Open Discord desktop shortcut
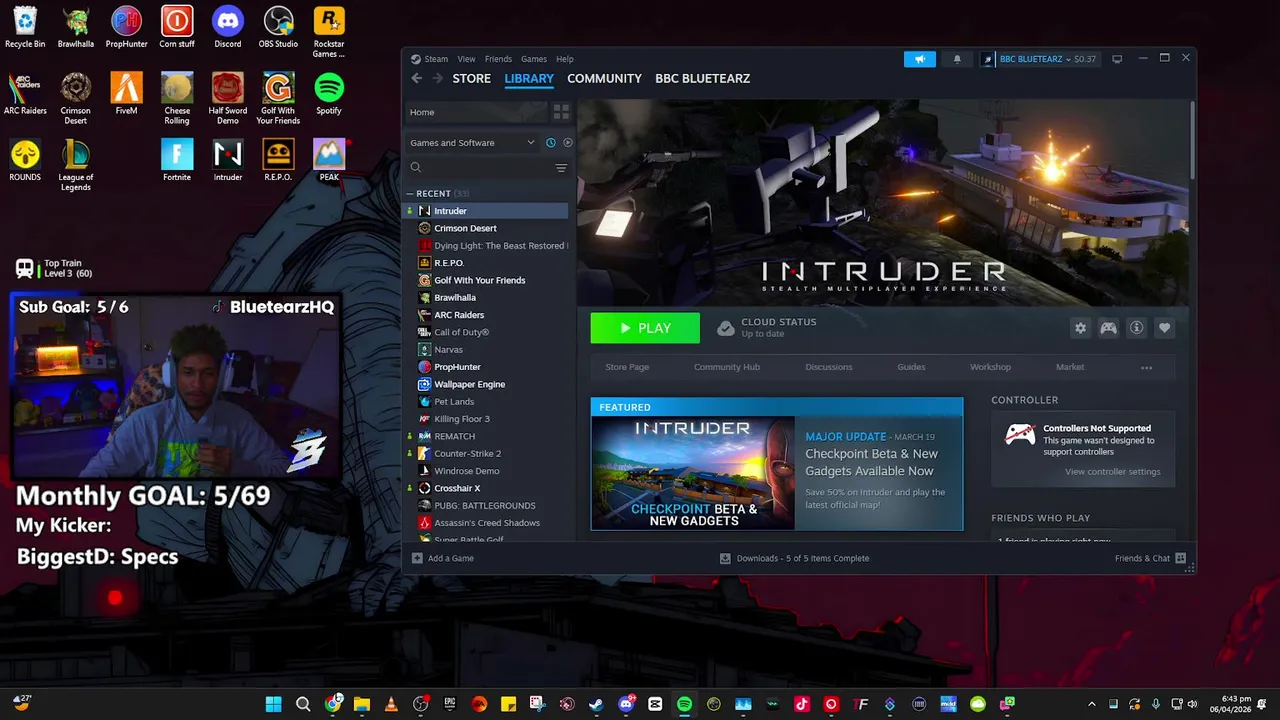This screenshot has height=720, width=1280. pos(227,27)
